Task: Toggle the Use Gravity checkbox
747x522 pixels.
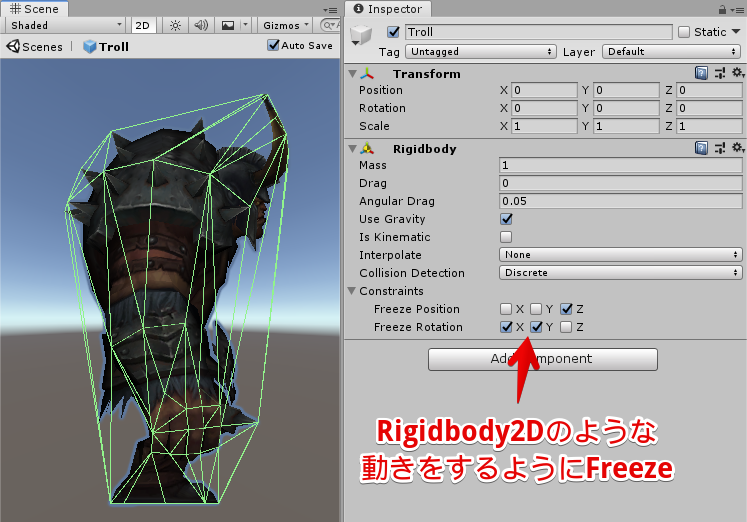Action: pos(506,219)
